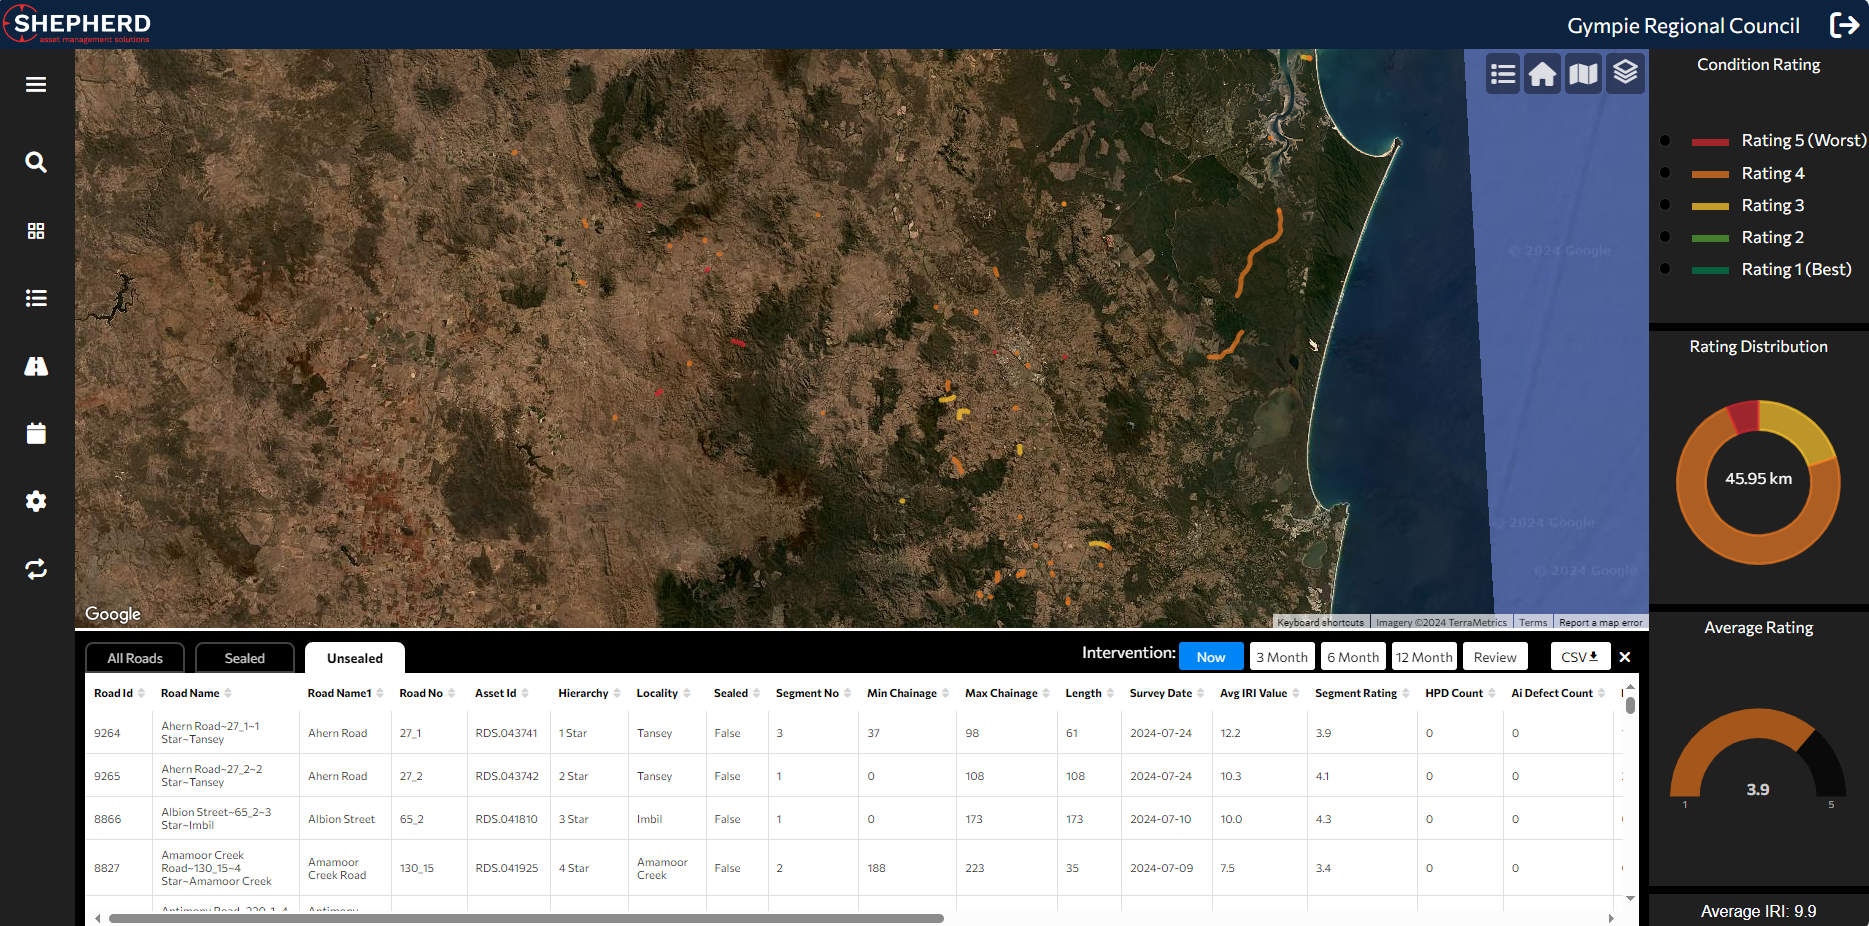Screen dimensions: 1869x926
Task: Open the calendar sidebar icon
Action: coord(36,433)
